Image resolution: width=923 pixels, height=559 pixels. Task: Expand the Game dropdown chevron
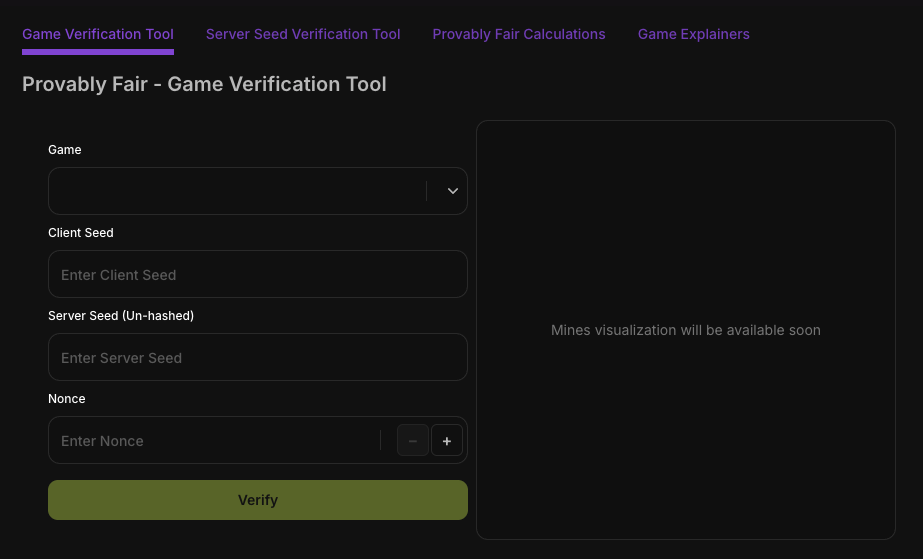[x=452, y=191]
